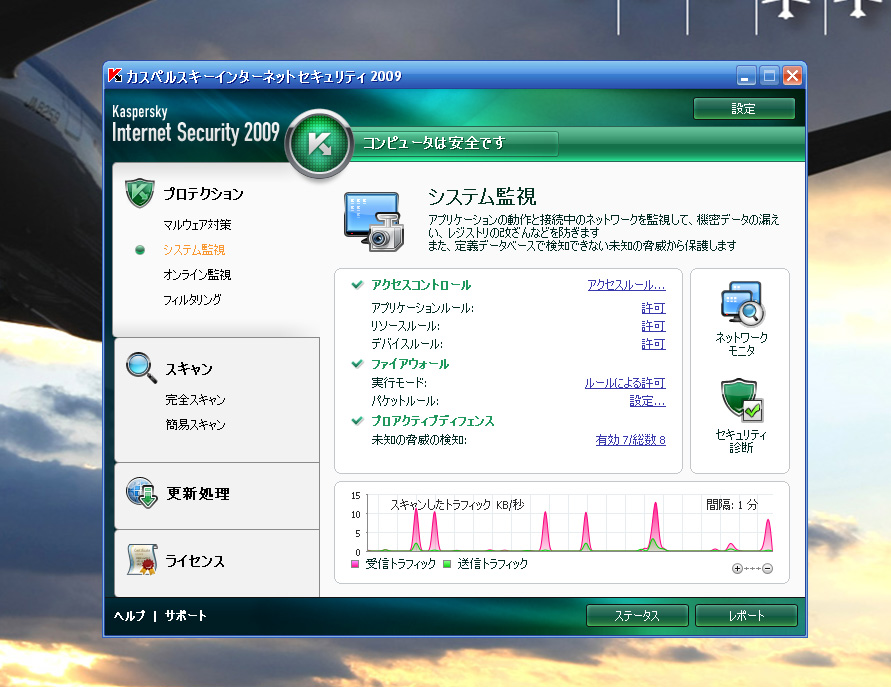The image size is (891, 687).
Task: Click the green 送信トラフィック legend swatch
Action: tap(447, 564)
